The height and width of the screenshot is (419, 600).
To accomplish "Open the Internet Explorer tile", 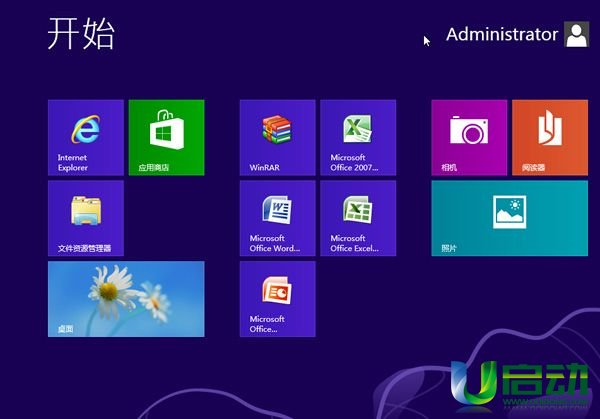I will (x=86, y=138).
